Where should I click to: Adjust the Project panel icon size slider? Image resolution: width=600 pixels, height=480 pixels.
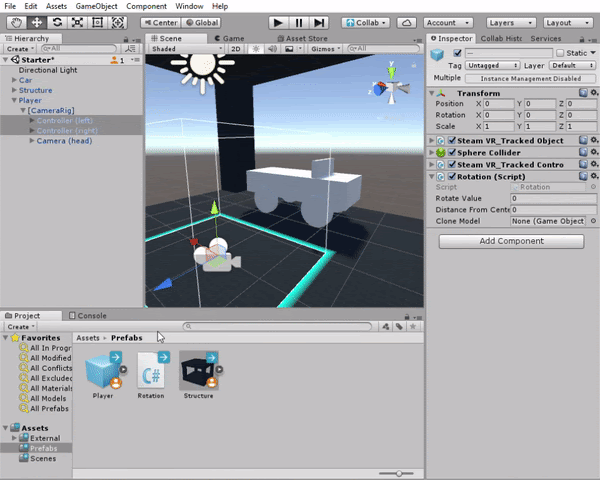click(398, 473)
